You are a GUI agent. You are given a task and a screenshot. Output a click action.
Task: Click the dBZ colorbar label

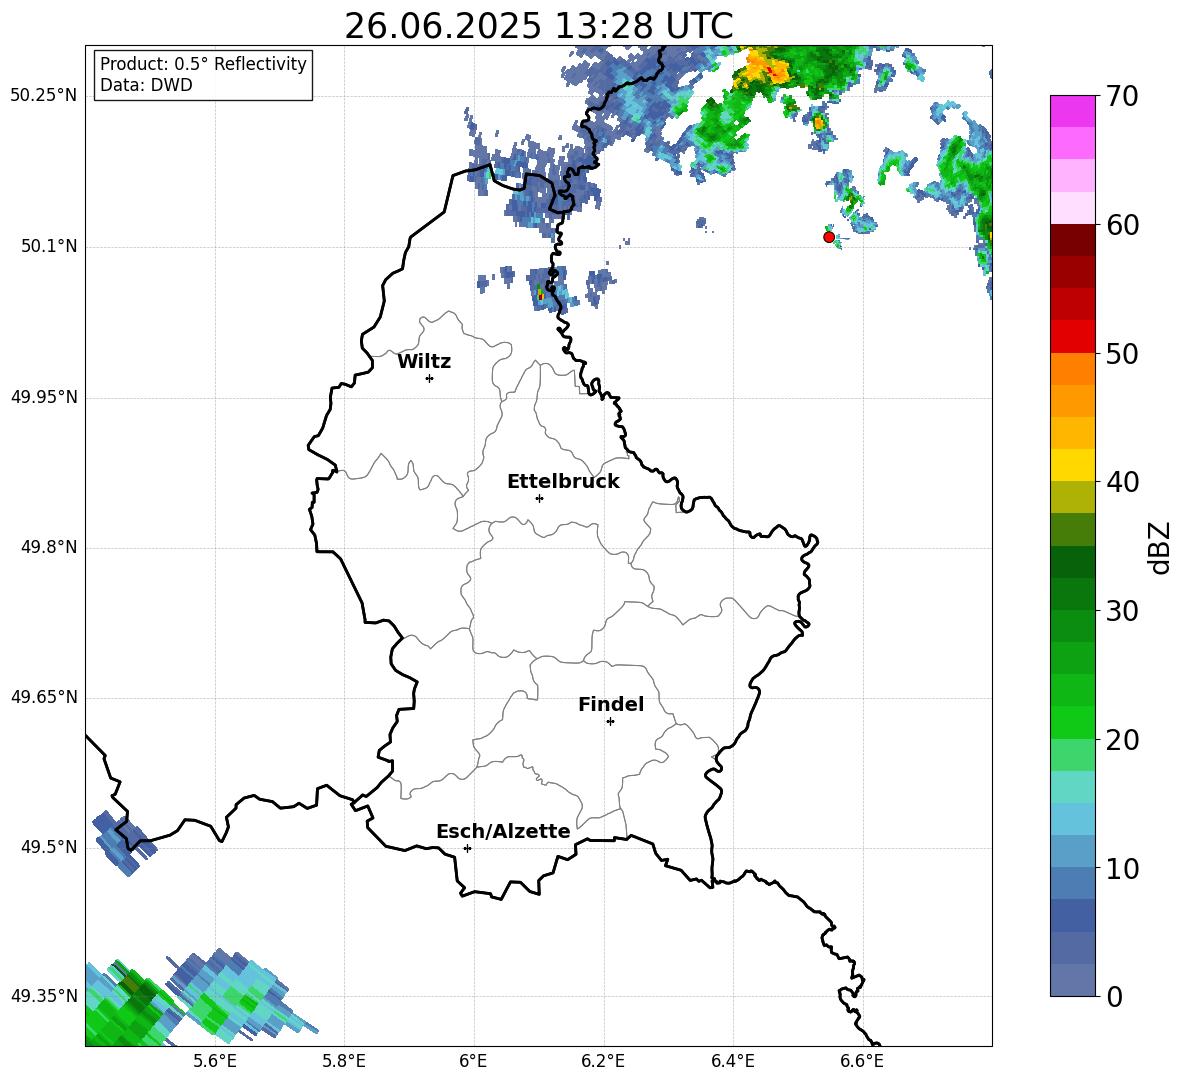point(1159,547)
